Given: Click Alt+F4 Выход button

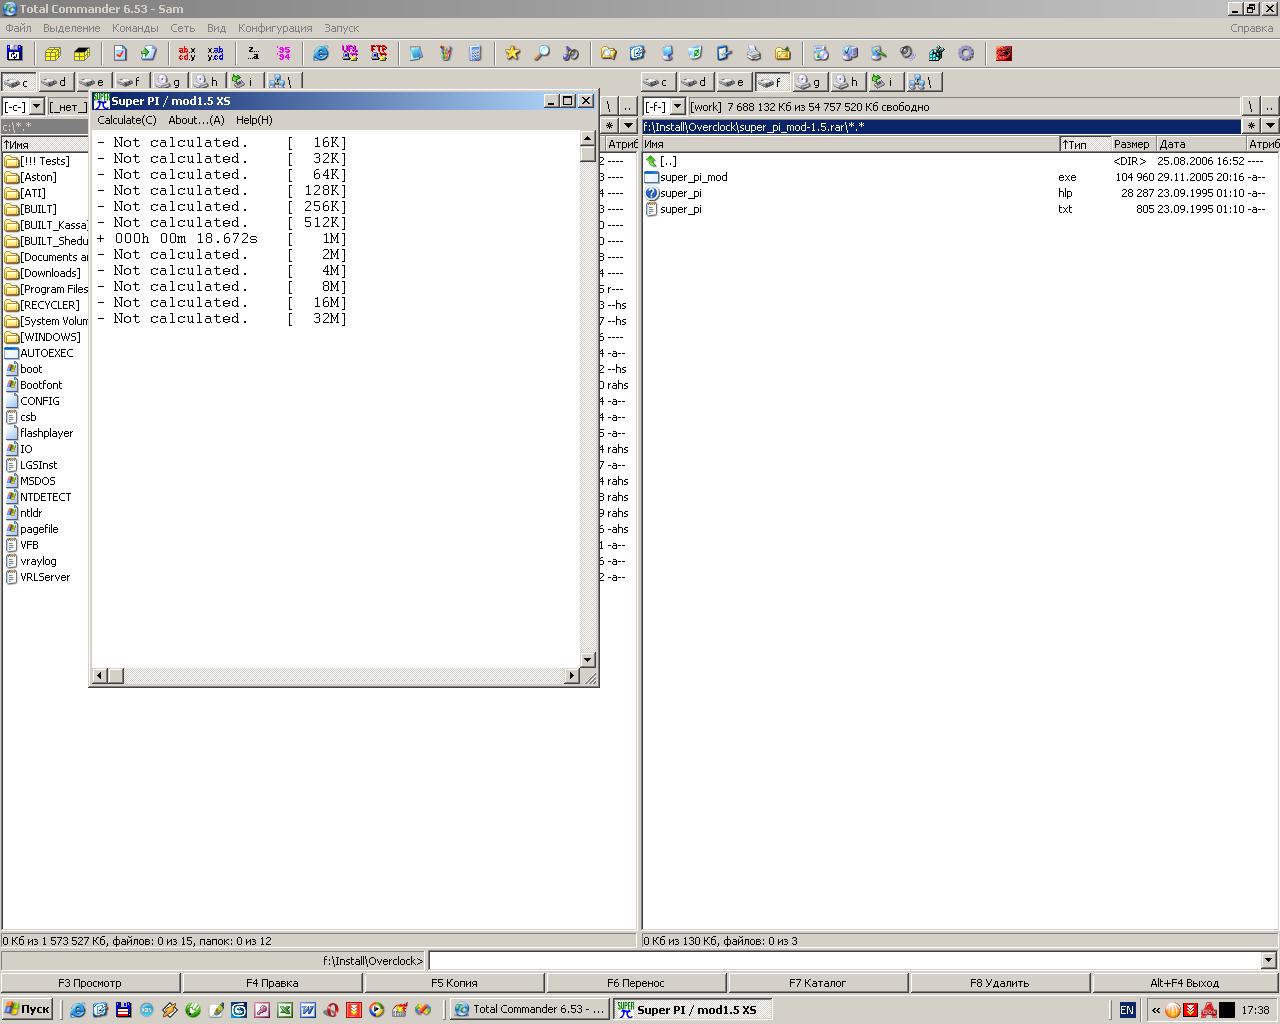Looking at the screenshot, I should (1185, 983).
